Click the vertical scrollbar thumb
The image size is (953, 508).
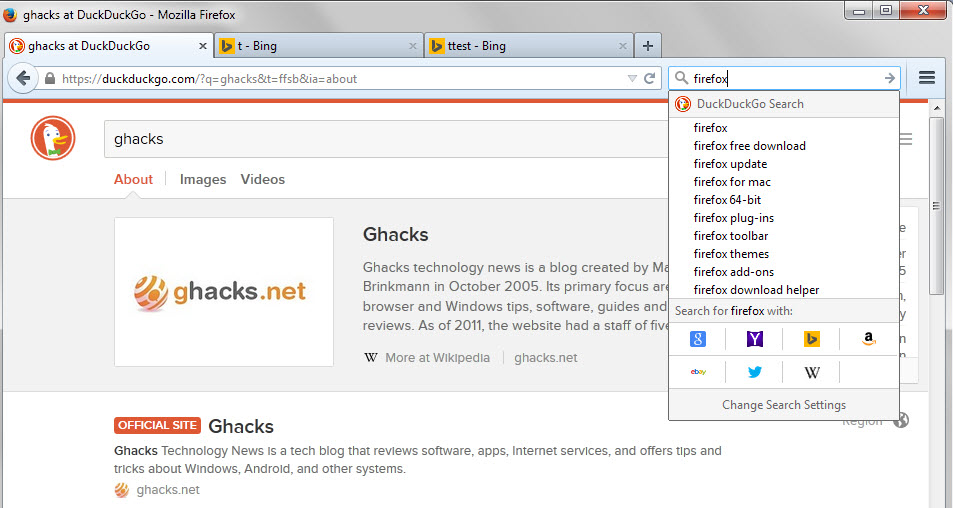coord(936,207)
